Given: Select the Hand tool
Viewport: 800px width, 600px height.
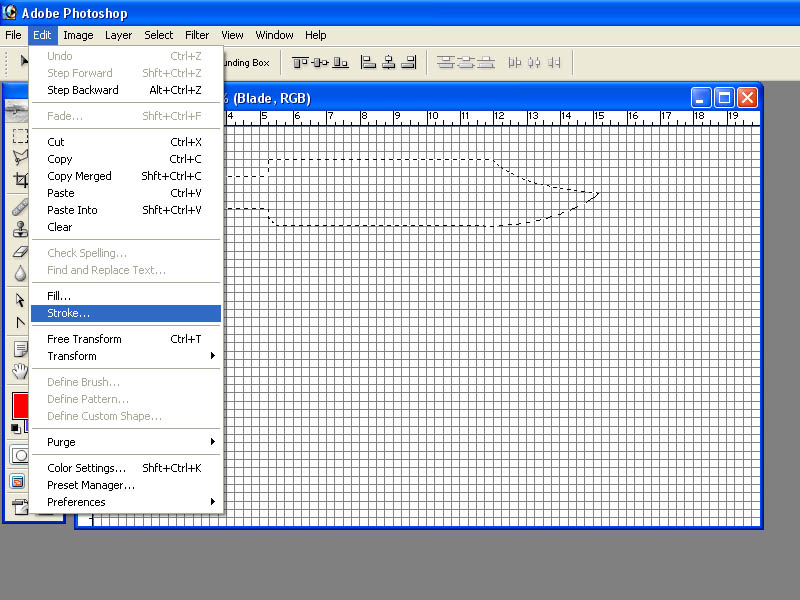Looking at the screenshot, I should (20, 371).
